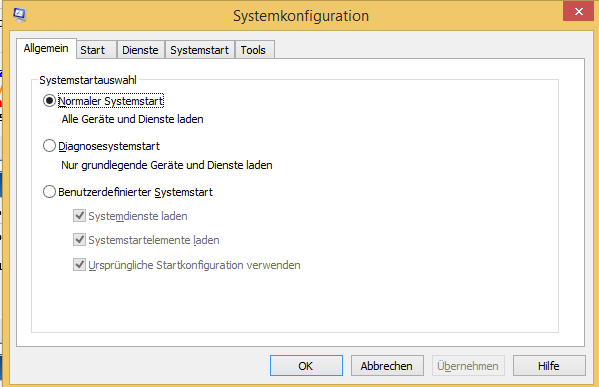This screenshot has width=599, height=387.
Task: Open help via the Hilfe button
Action: click(x=549, y=366)
